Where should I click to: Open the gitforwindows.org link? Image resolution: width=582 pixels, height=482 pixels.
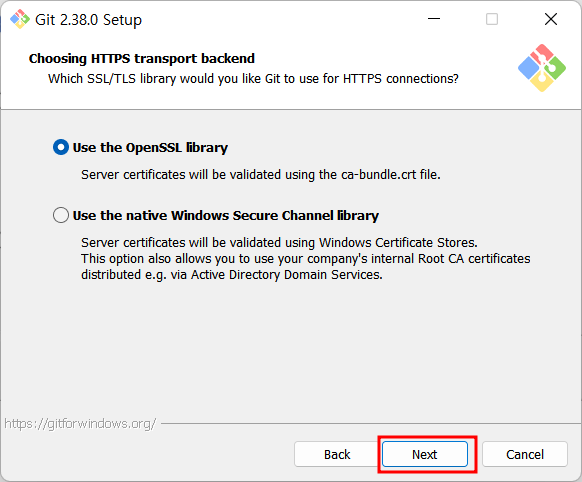tap(80, 424)
